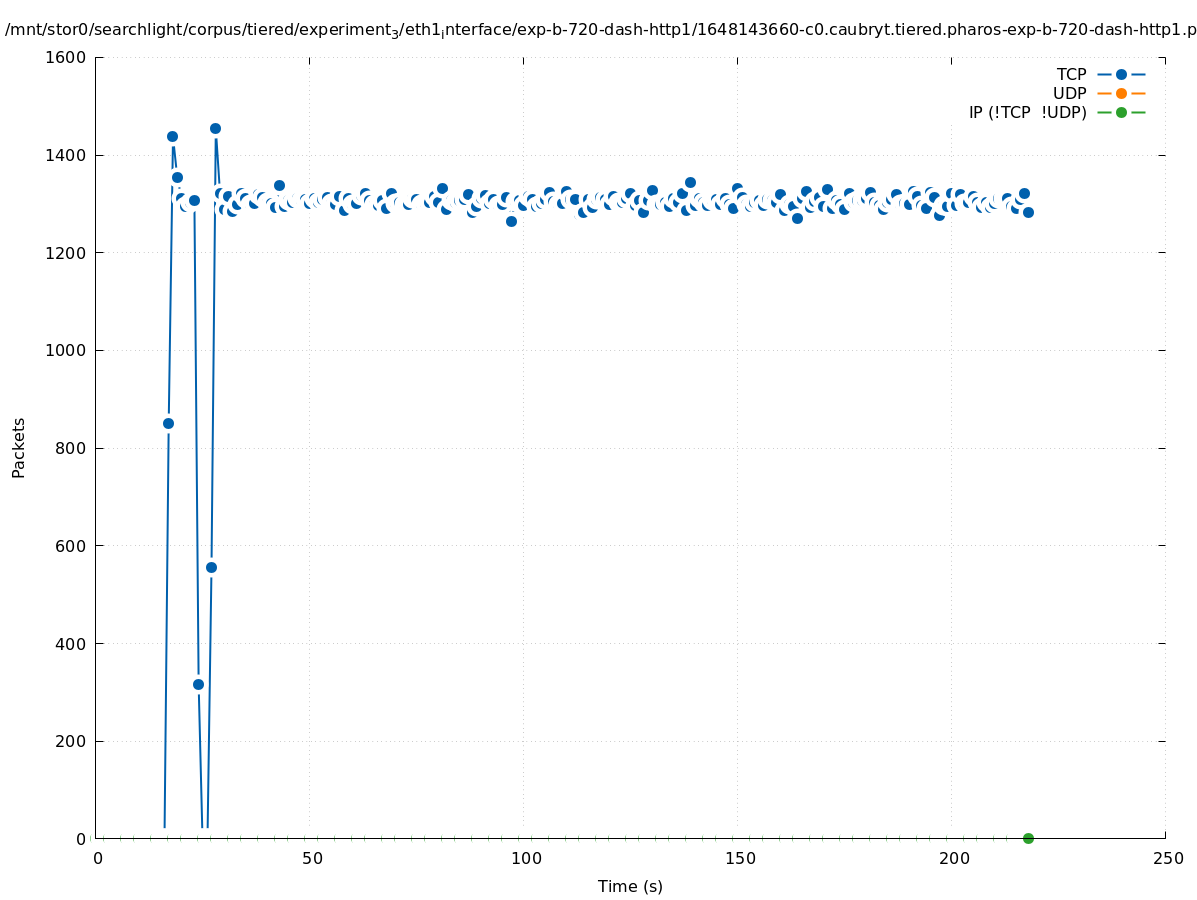Click the TCP data point near 850 packets
The width and height of the screenshot is (1197, 900).
pos(168,423)
